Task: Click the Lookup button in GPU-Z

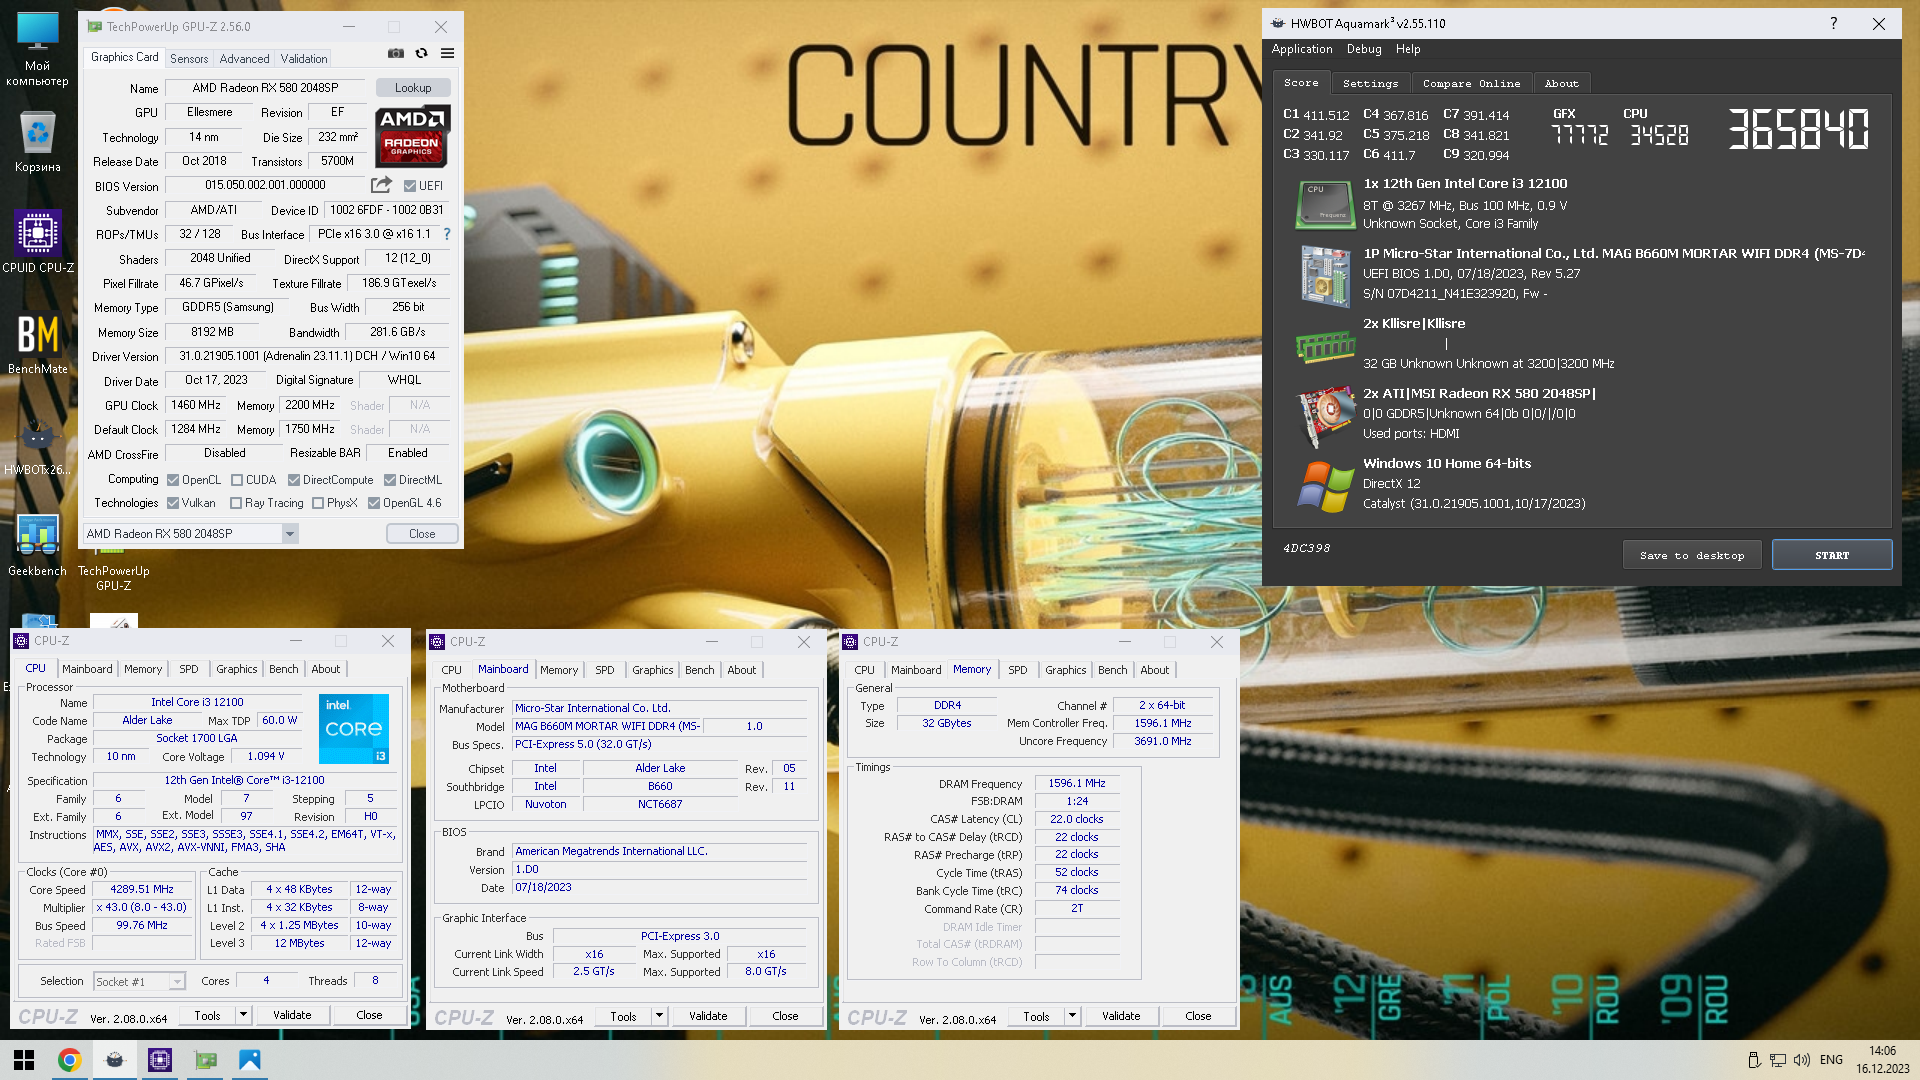Action: [x=413, y=88]
